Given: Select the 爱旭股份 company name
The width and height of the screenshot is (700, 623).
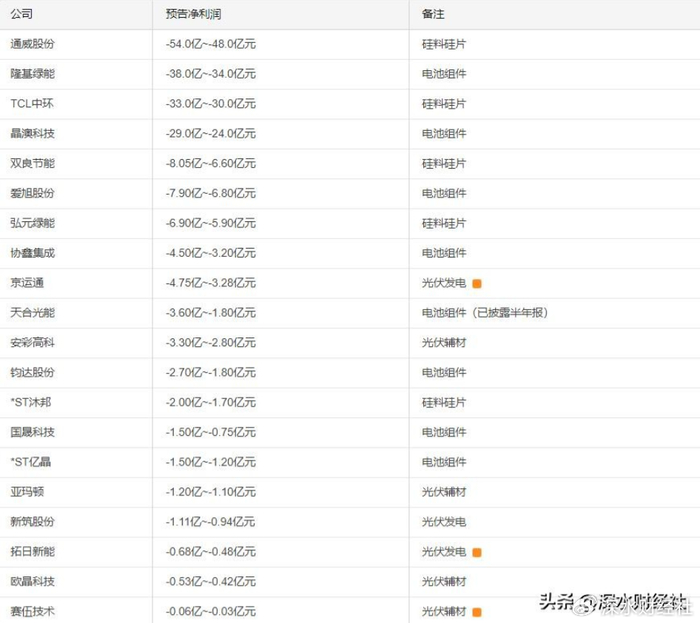Looking at the screenshot, I should 33,193.
